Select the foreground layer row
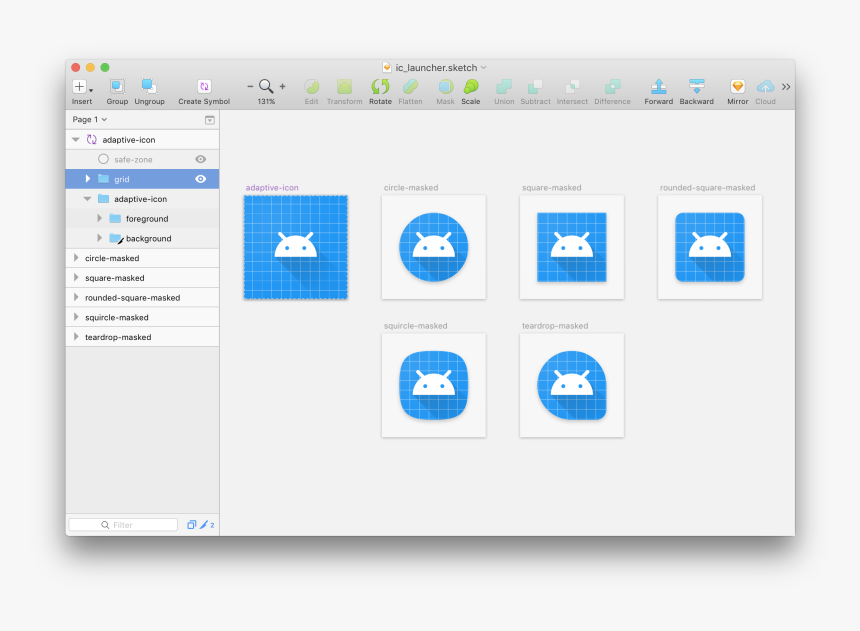 [x=143, y=218]
